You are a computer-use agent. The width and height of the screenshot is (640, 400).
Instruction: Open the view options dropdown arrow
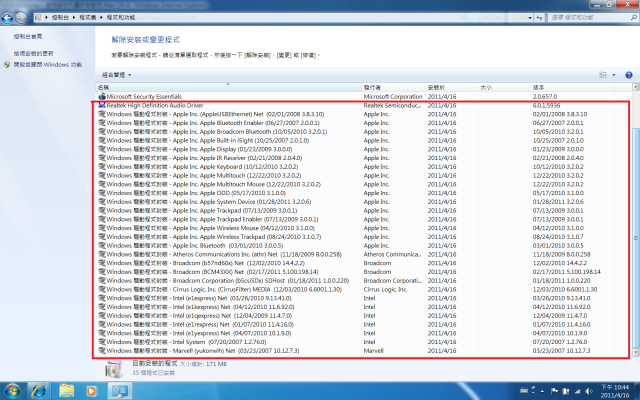(613, 75)
